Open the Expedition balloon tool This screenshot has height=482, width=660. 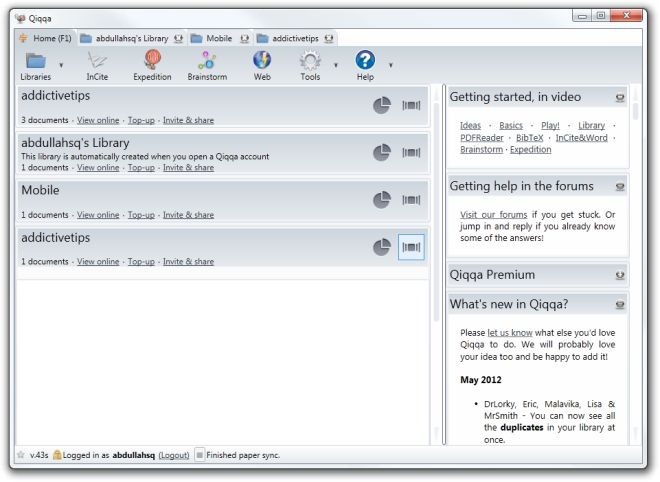pos(152,66)
